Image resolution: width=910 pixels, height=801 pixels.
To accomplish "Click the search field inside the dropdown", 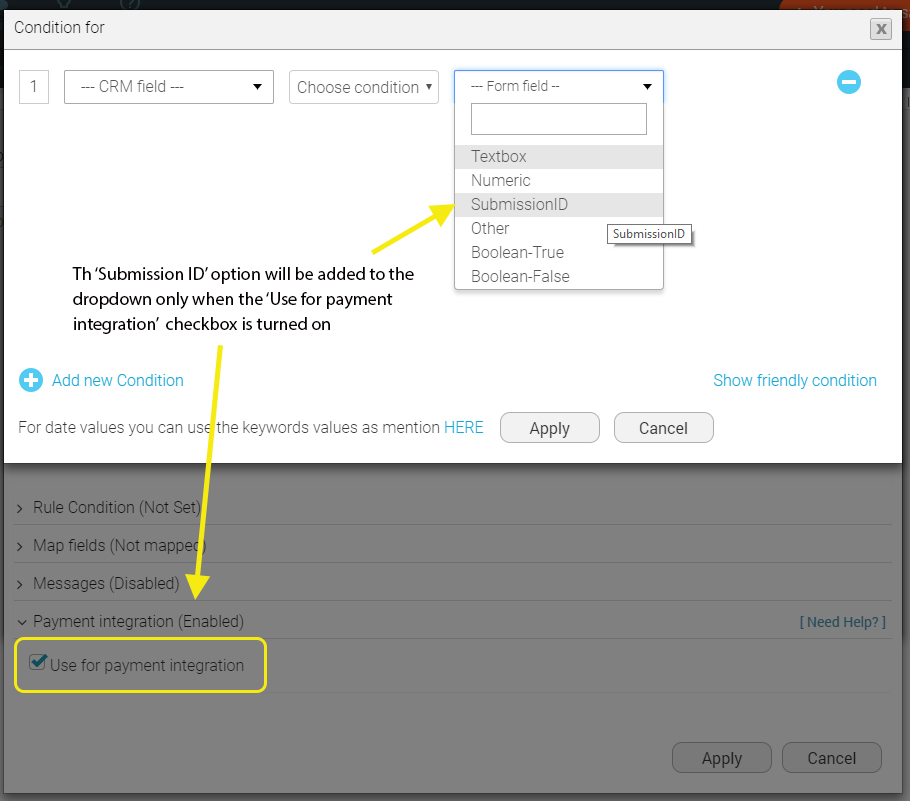I will [558, 119].
